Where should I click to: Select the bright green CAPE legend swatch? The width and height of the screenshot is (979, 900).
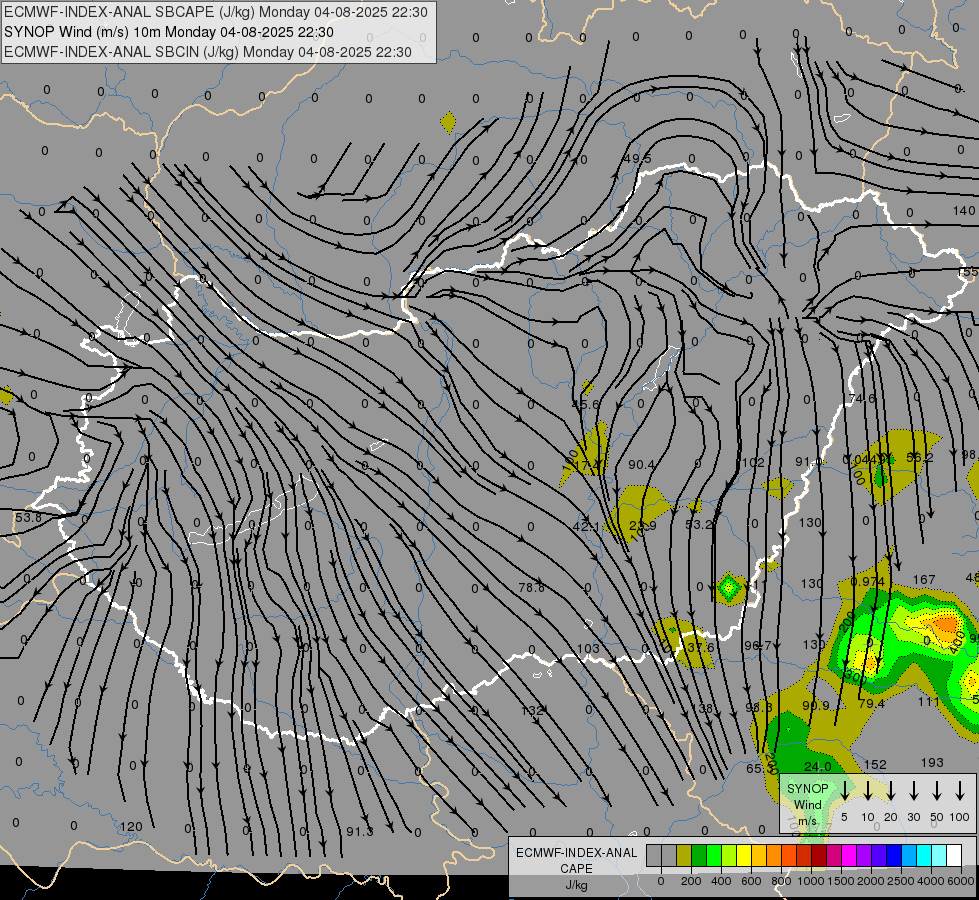pos(714,856)
